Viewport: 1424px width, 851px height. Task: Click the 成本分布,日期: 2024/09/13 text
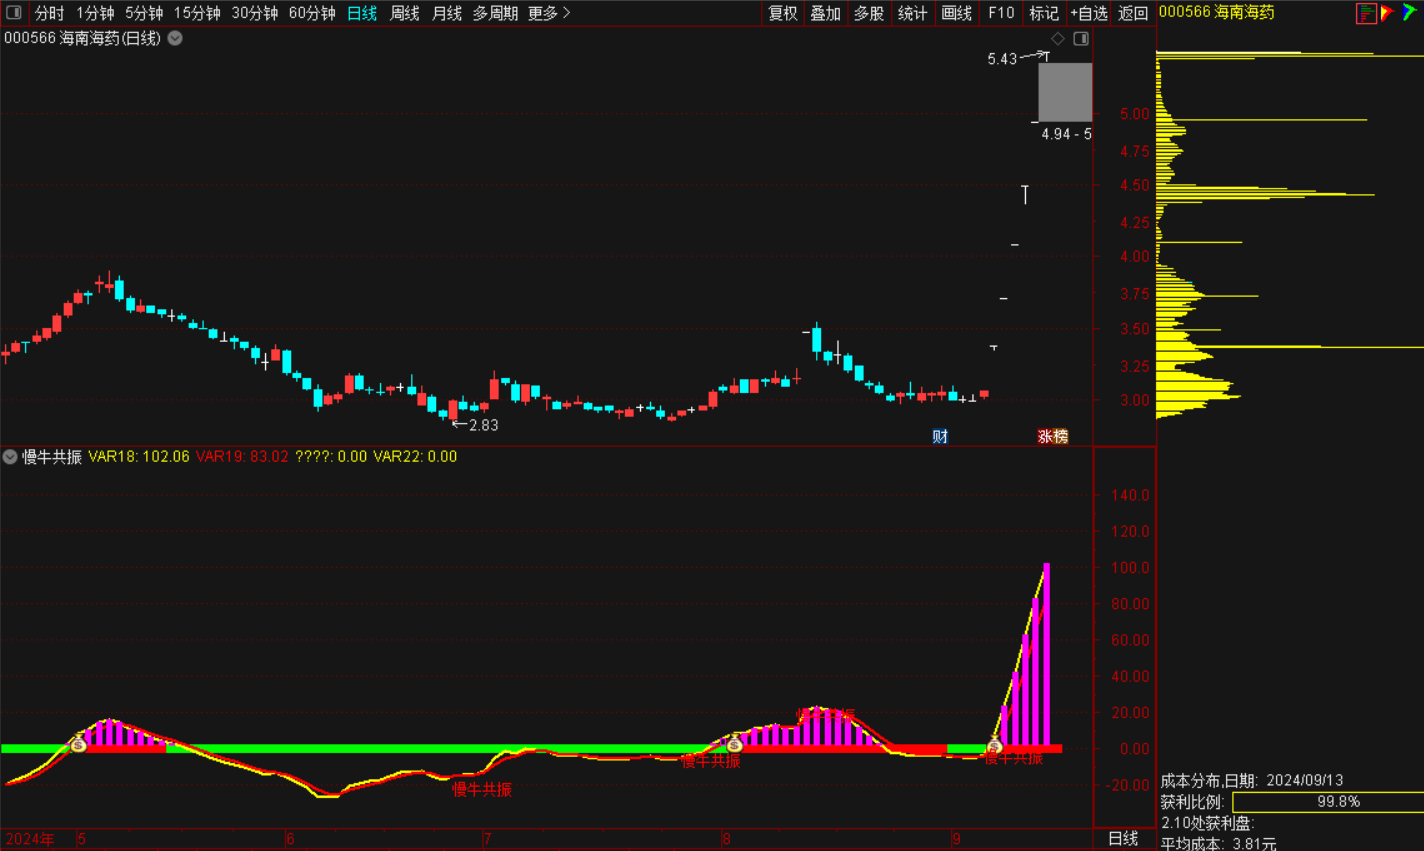[x=1252, y=781]
